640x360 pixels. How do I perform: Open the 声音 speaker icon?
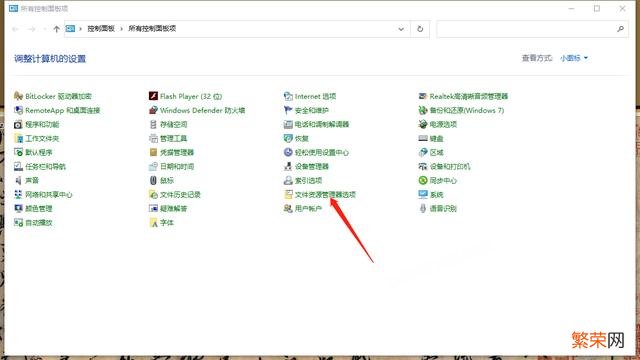coord(18,180)
